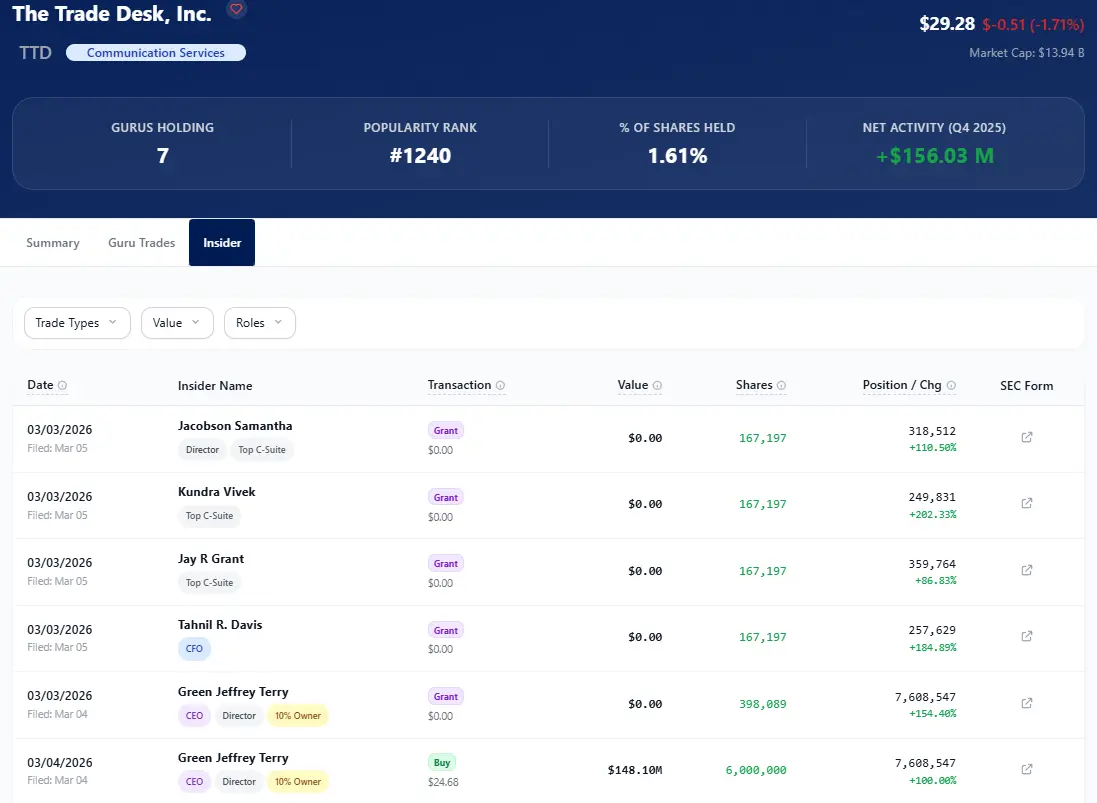
Task: Sort by the Position / Chg header
Action: tap(901, 385)
